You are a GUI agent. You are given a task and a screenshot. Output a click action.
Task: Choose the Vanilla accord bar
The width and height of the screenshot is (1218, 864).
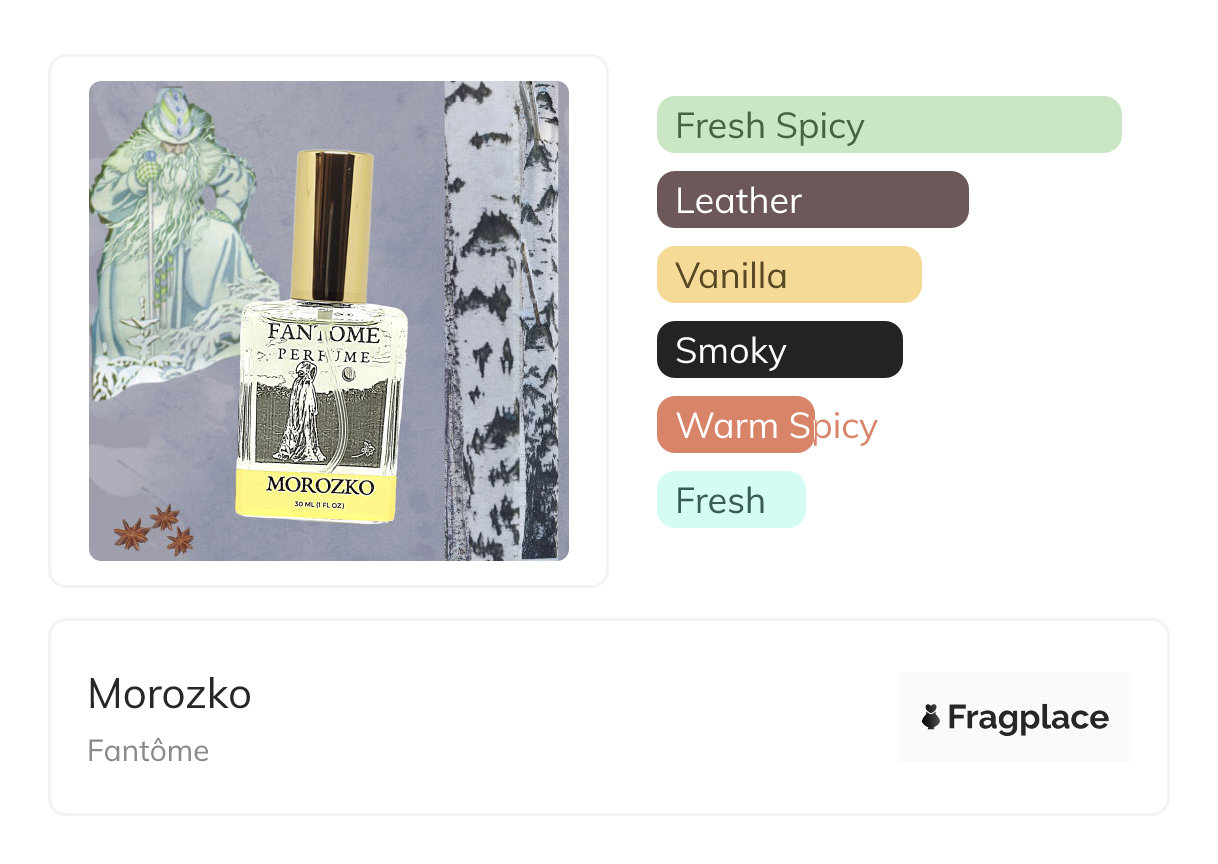[789, 275]
